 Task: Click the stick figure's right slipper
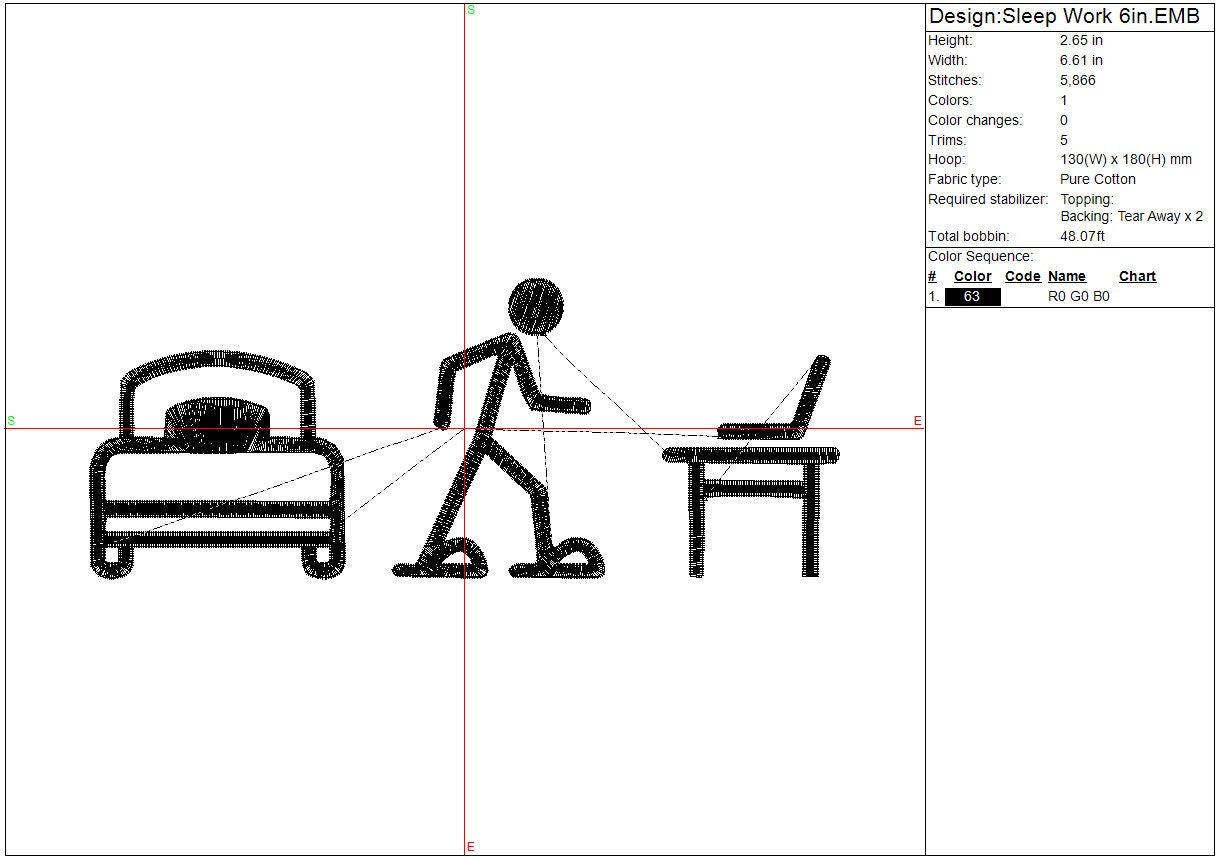(560, 563)
